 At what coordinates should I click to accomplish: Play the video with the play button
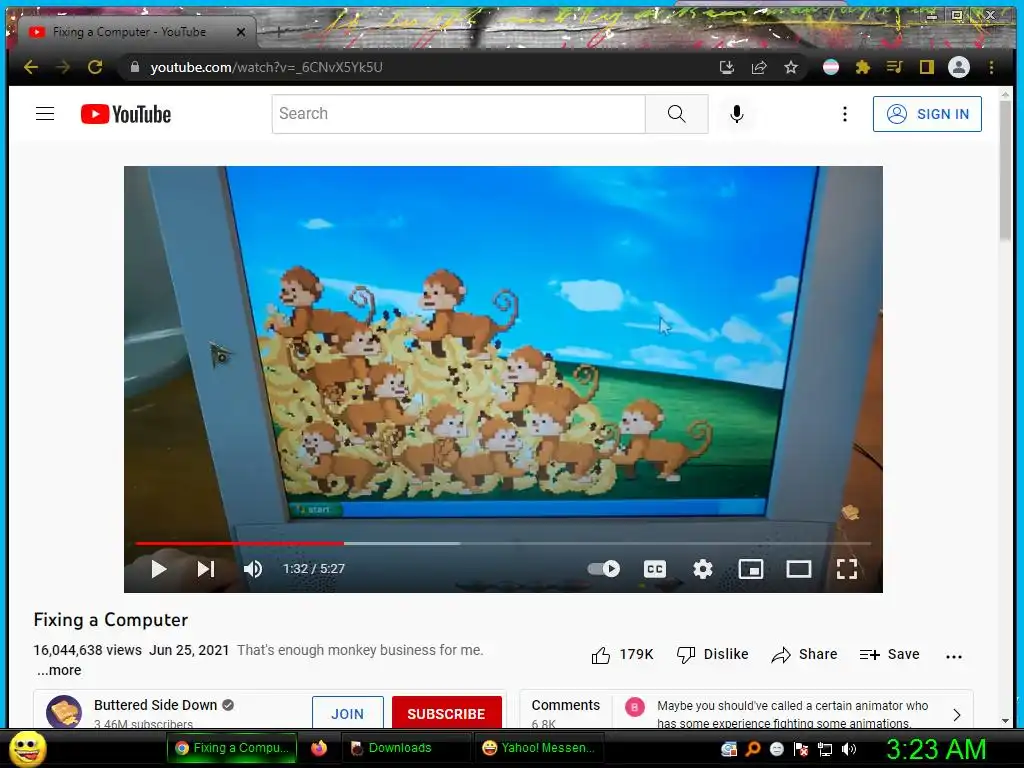click(159, 569)
